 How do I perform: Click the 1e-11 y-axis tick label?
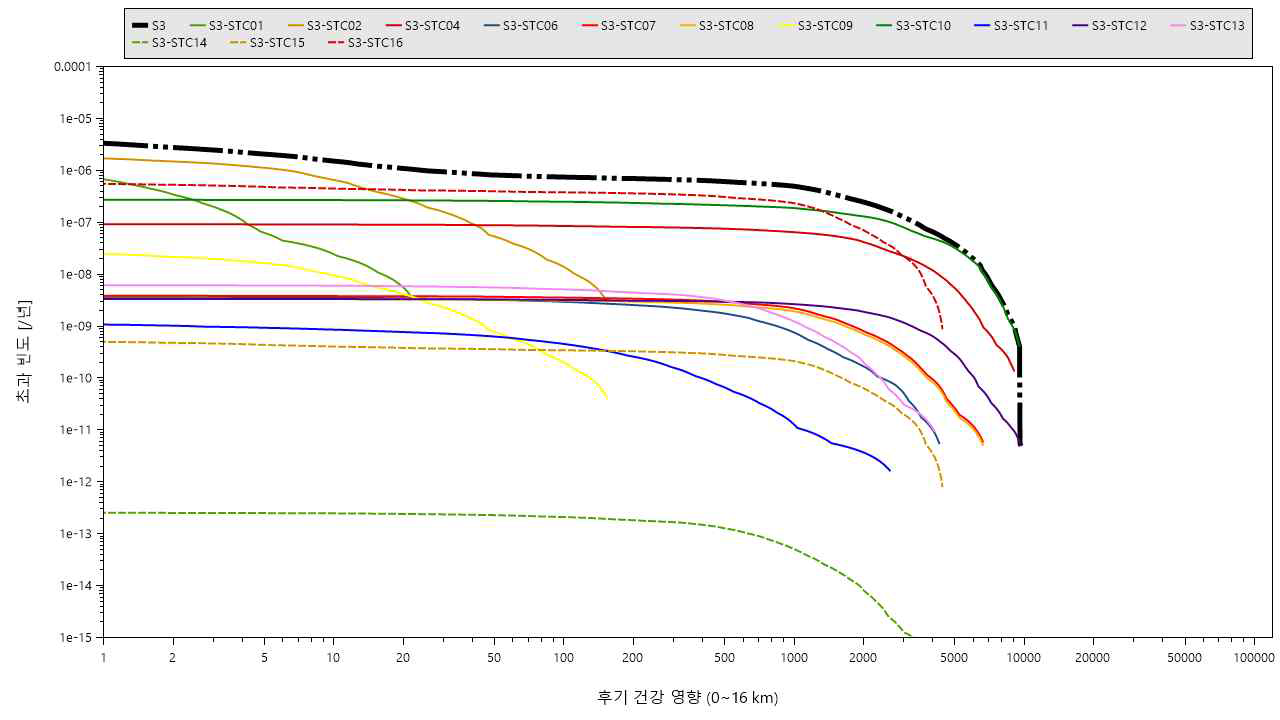point(76,431)
